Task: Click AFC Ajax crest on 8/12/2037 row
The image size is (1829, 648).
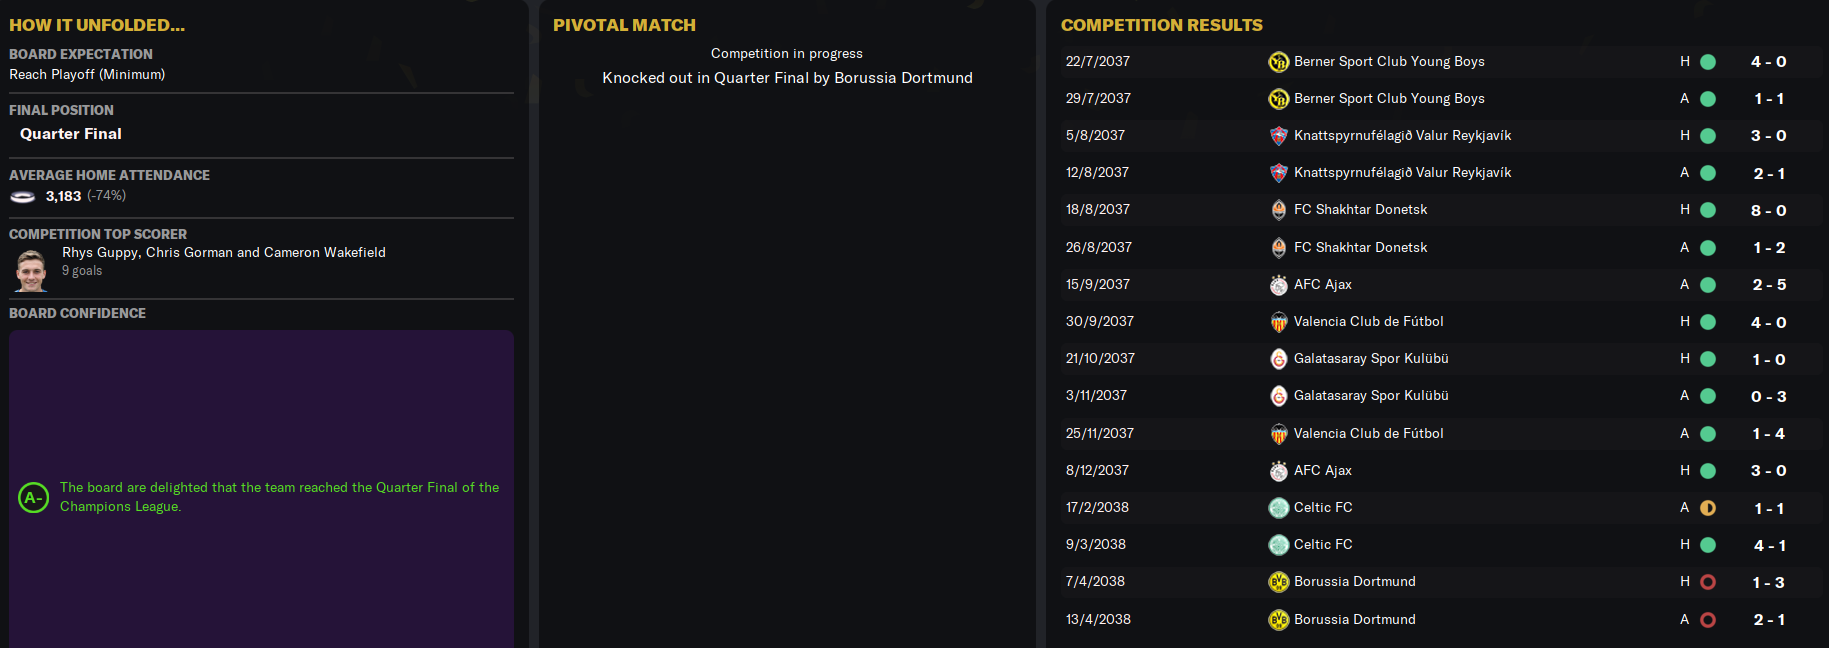Action: 1278,471
